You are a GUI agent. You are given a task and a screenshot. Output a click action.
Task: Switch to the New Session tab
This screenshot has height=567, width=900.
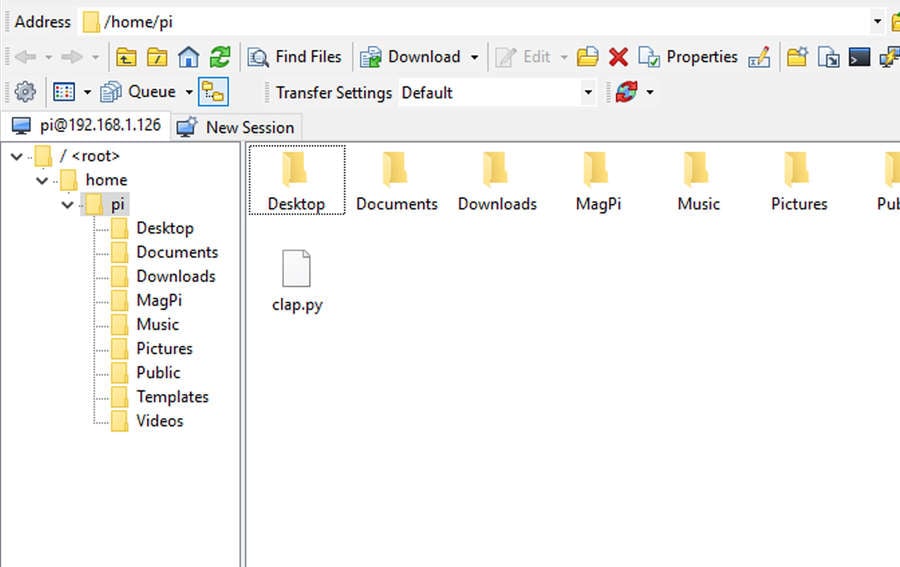236,127
